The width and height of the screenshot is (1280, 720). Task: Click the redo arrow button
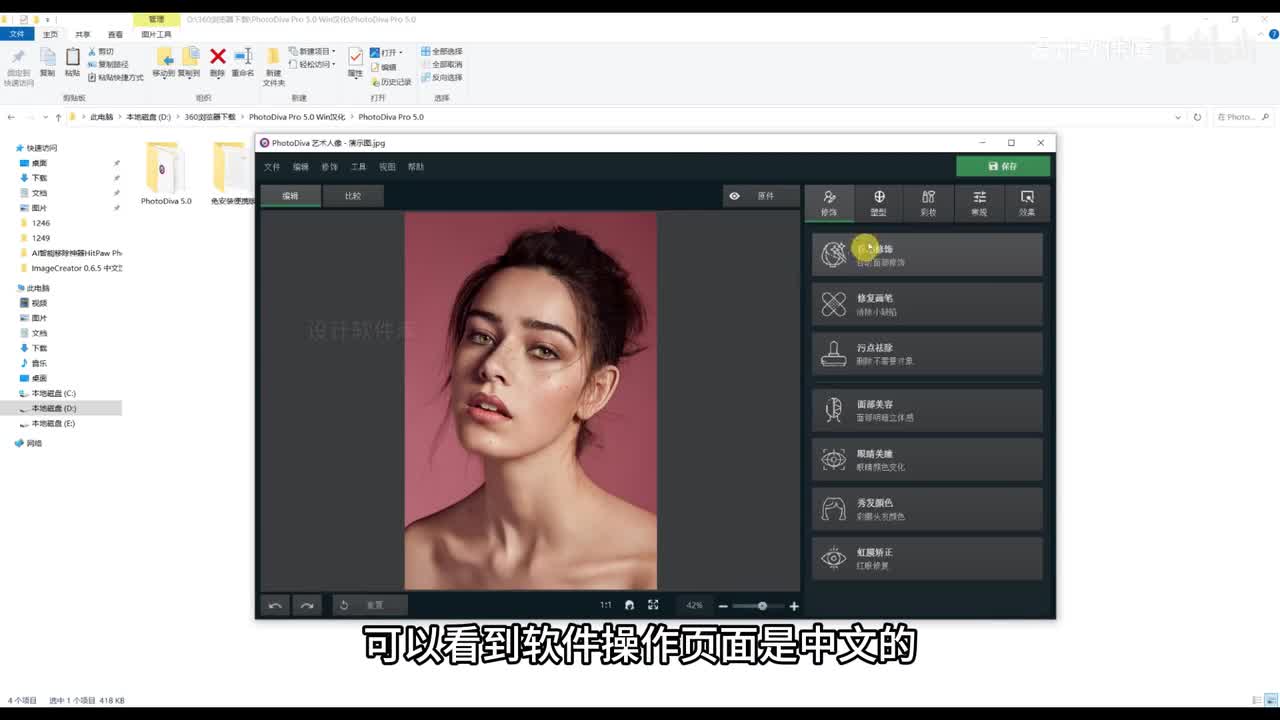point(307,605)
